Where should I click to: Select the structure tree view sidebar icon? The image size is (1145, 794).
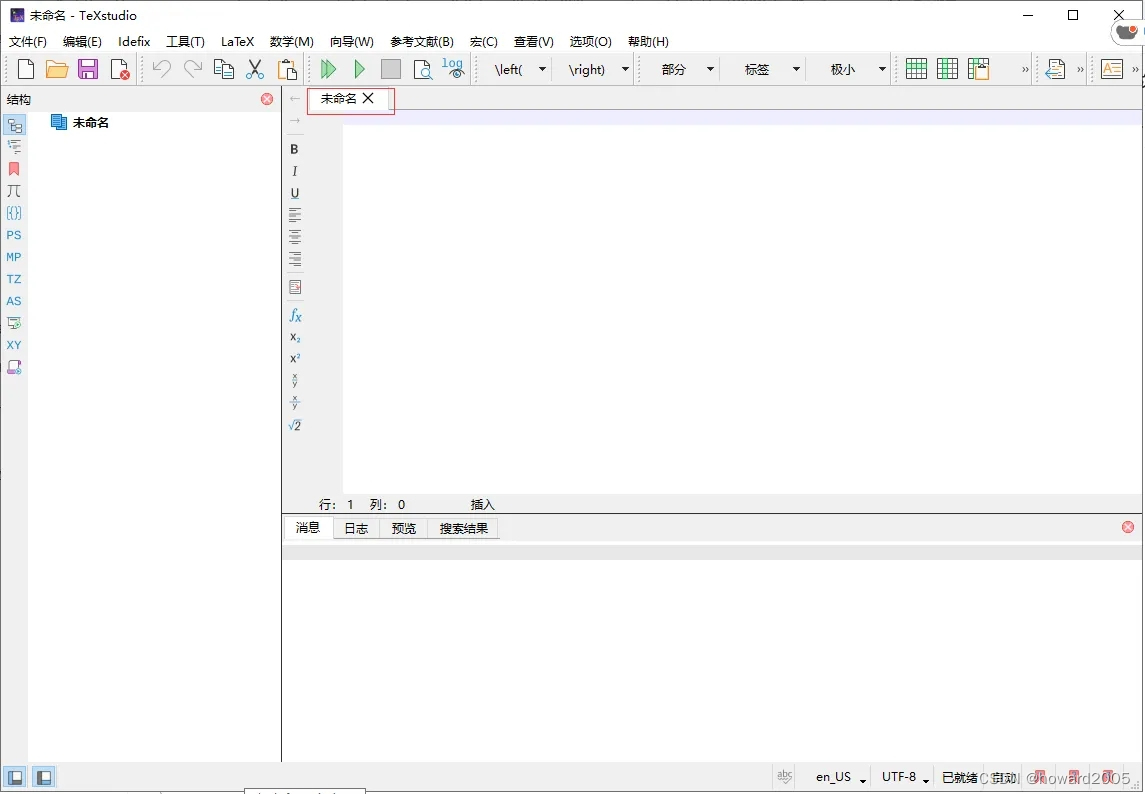coord(14,126)
